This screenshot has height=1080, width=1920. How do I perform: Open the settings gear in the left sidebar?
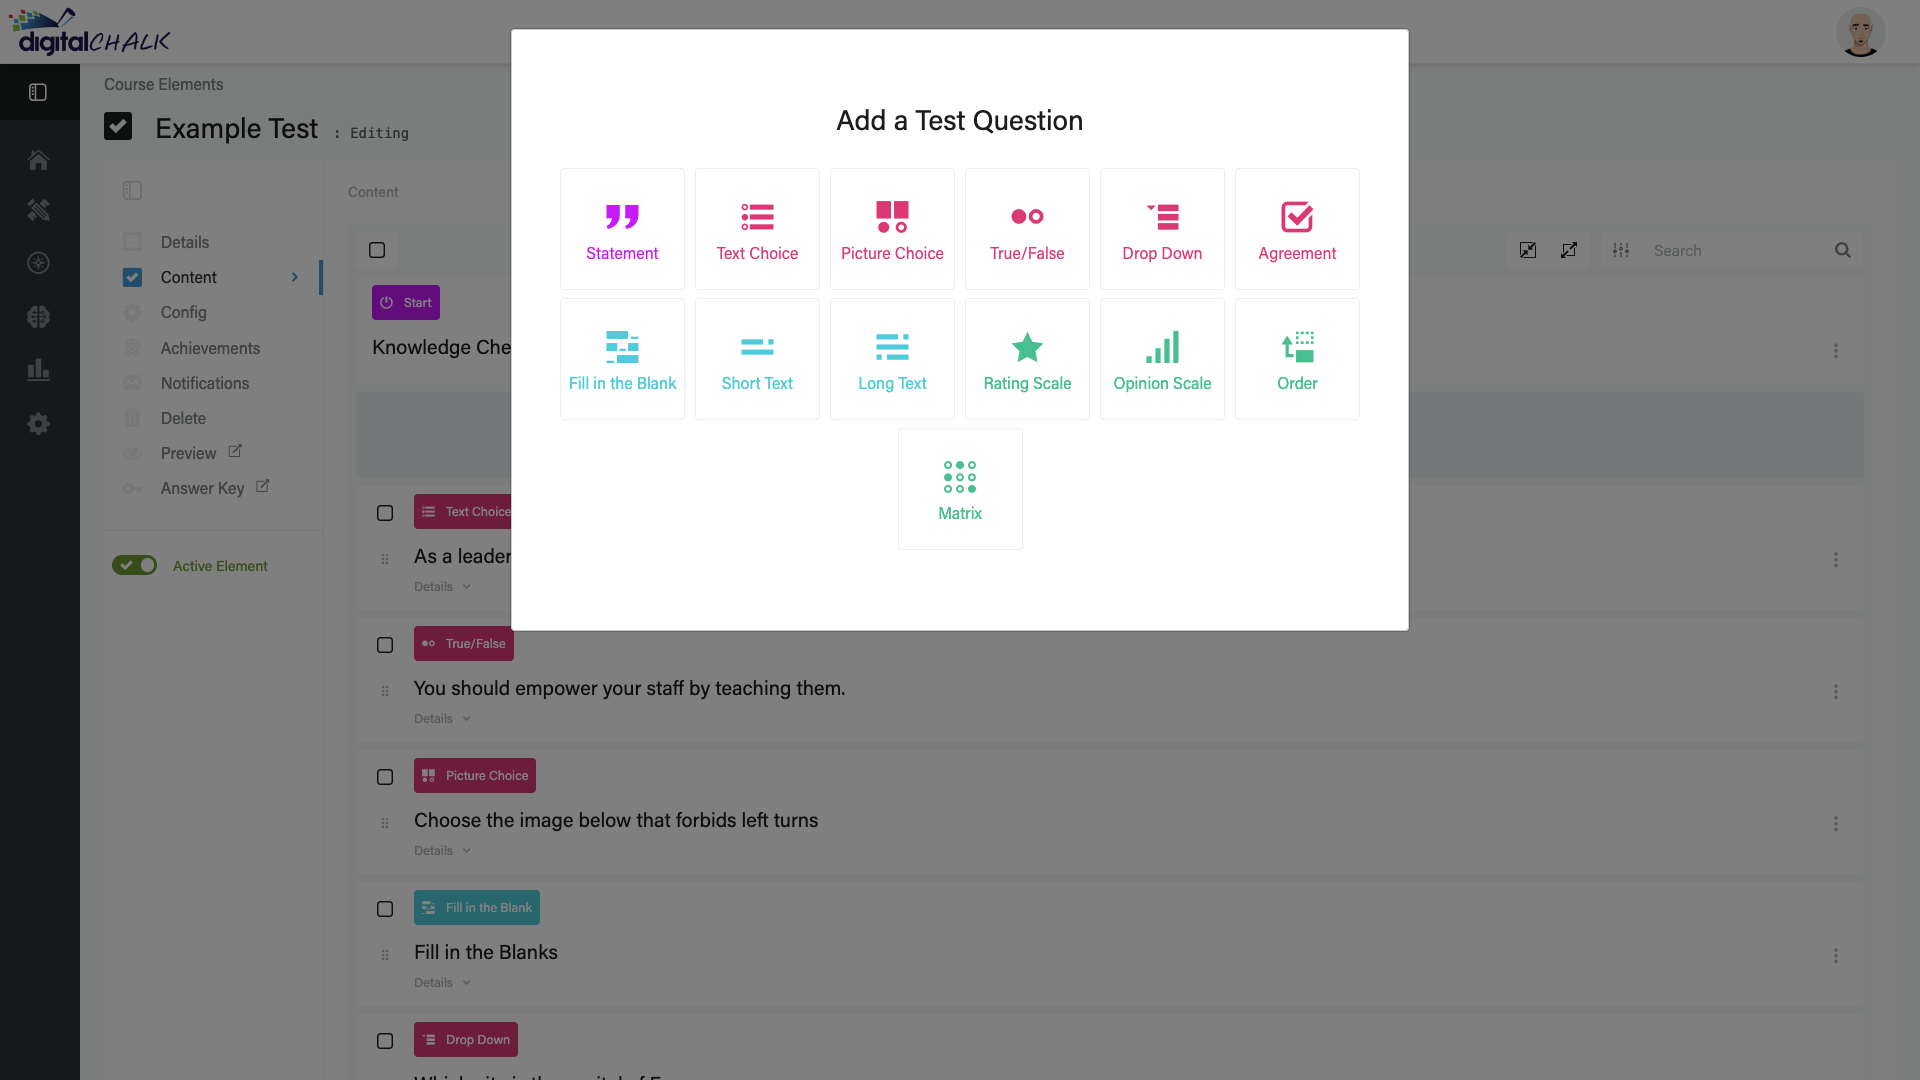(x=38, y=423)
